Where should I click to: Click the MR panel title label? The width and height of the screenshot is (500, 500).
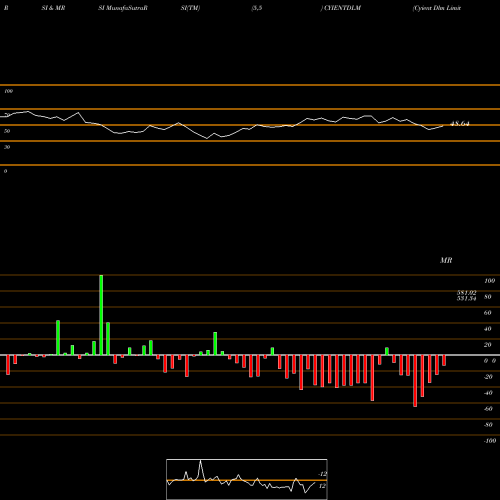point(446,260)
